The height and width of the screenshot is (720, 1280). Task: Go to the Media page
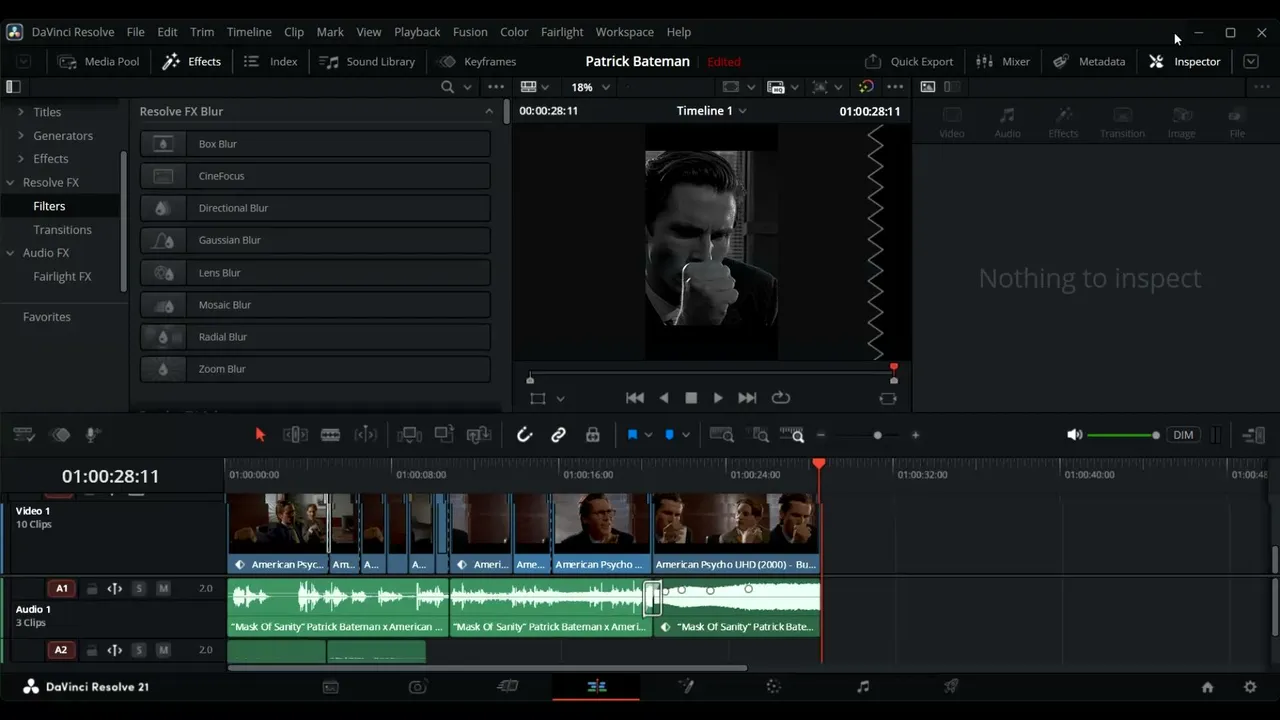pos(331,687)
